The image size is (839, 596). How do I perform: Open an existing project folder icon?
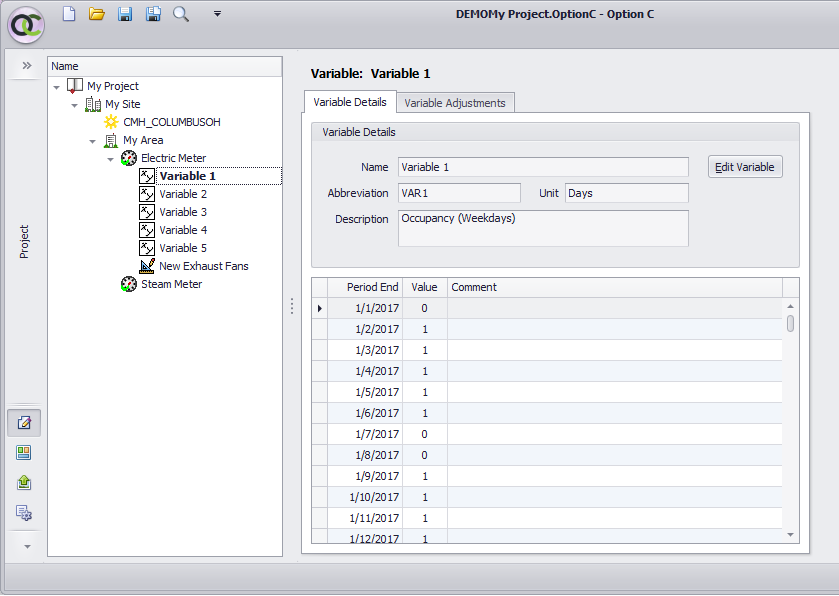coord(97,14)
